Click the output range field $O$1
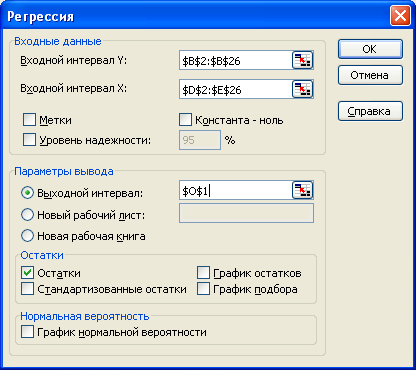416x370 pixels. tap(236, 190)
